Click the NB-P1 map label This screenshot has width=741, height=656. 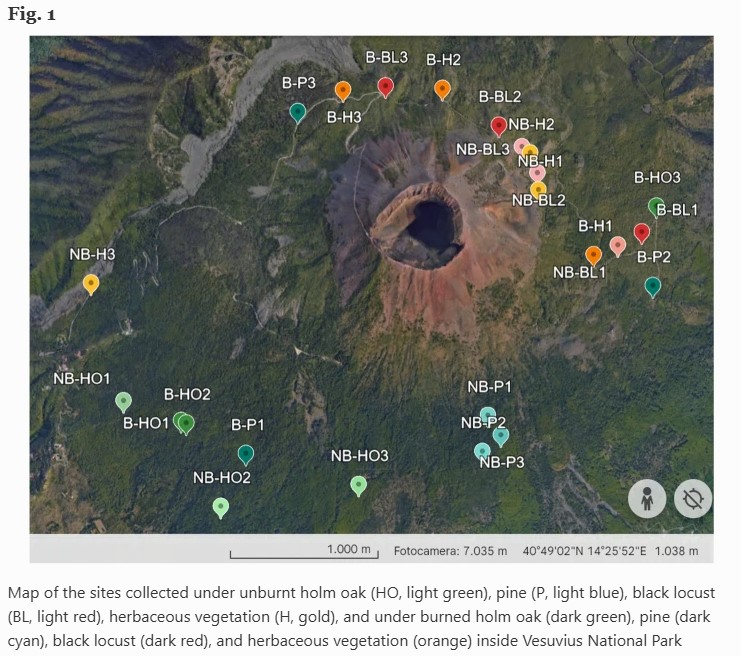point(489,387)
